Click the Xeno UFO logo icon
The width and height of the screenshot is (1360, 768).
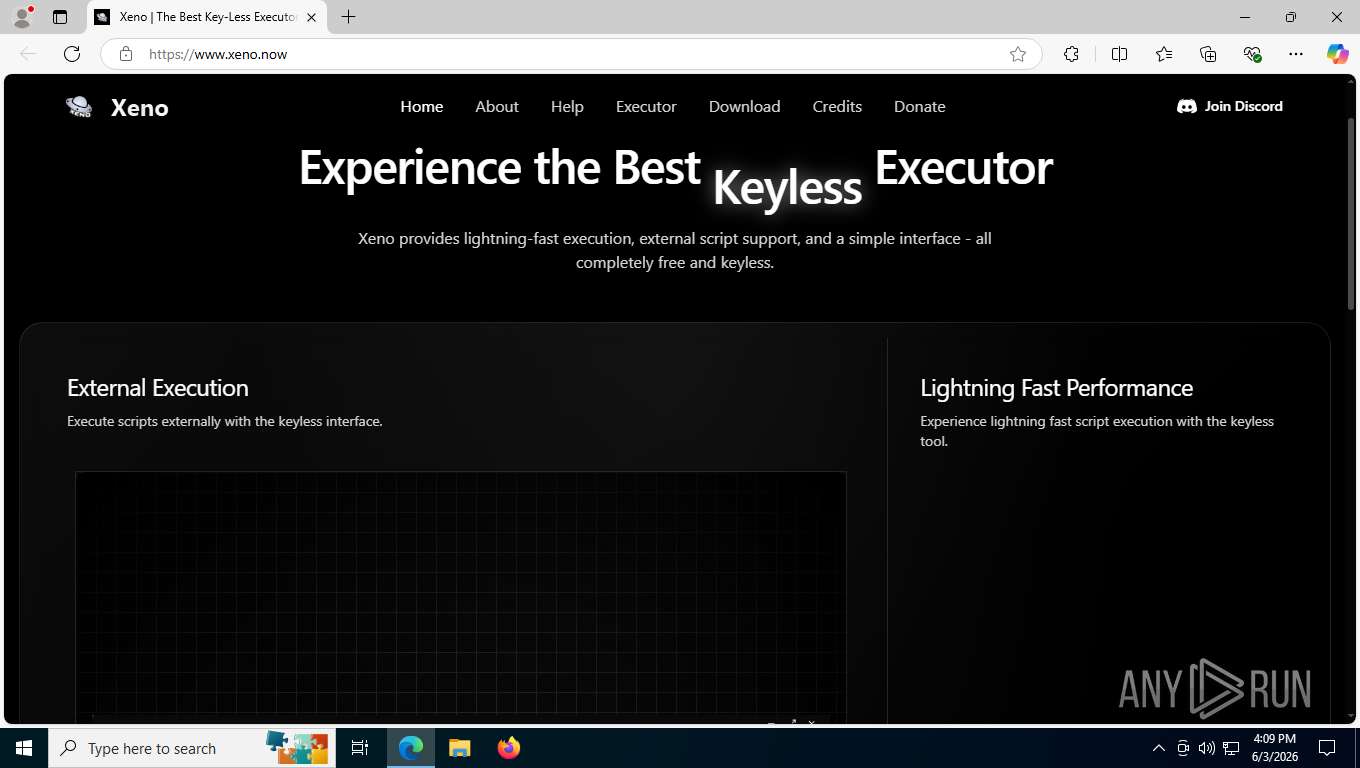click(79, 107)
